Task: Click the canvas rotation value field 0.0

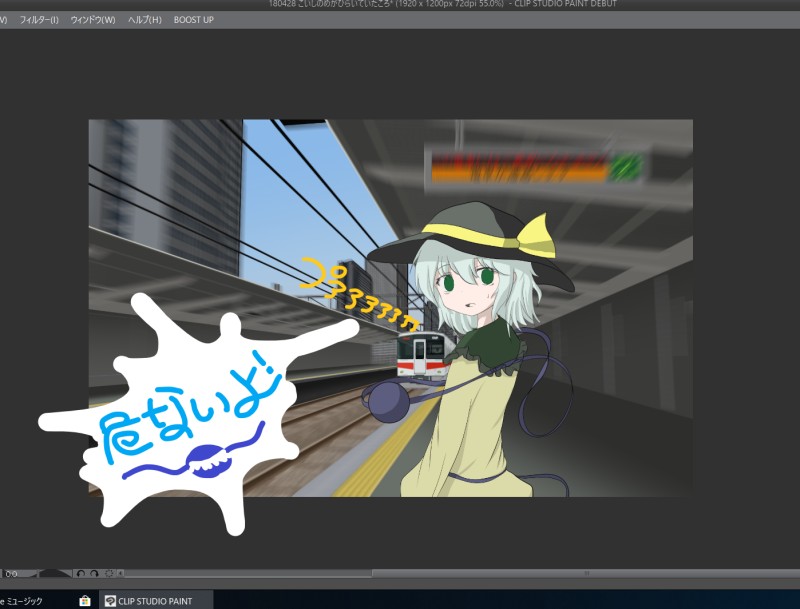Action: tap(11, 574)
